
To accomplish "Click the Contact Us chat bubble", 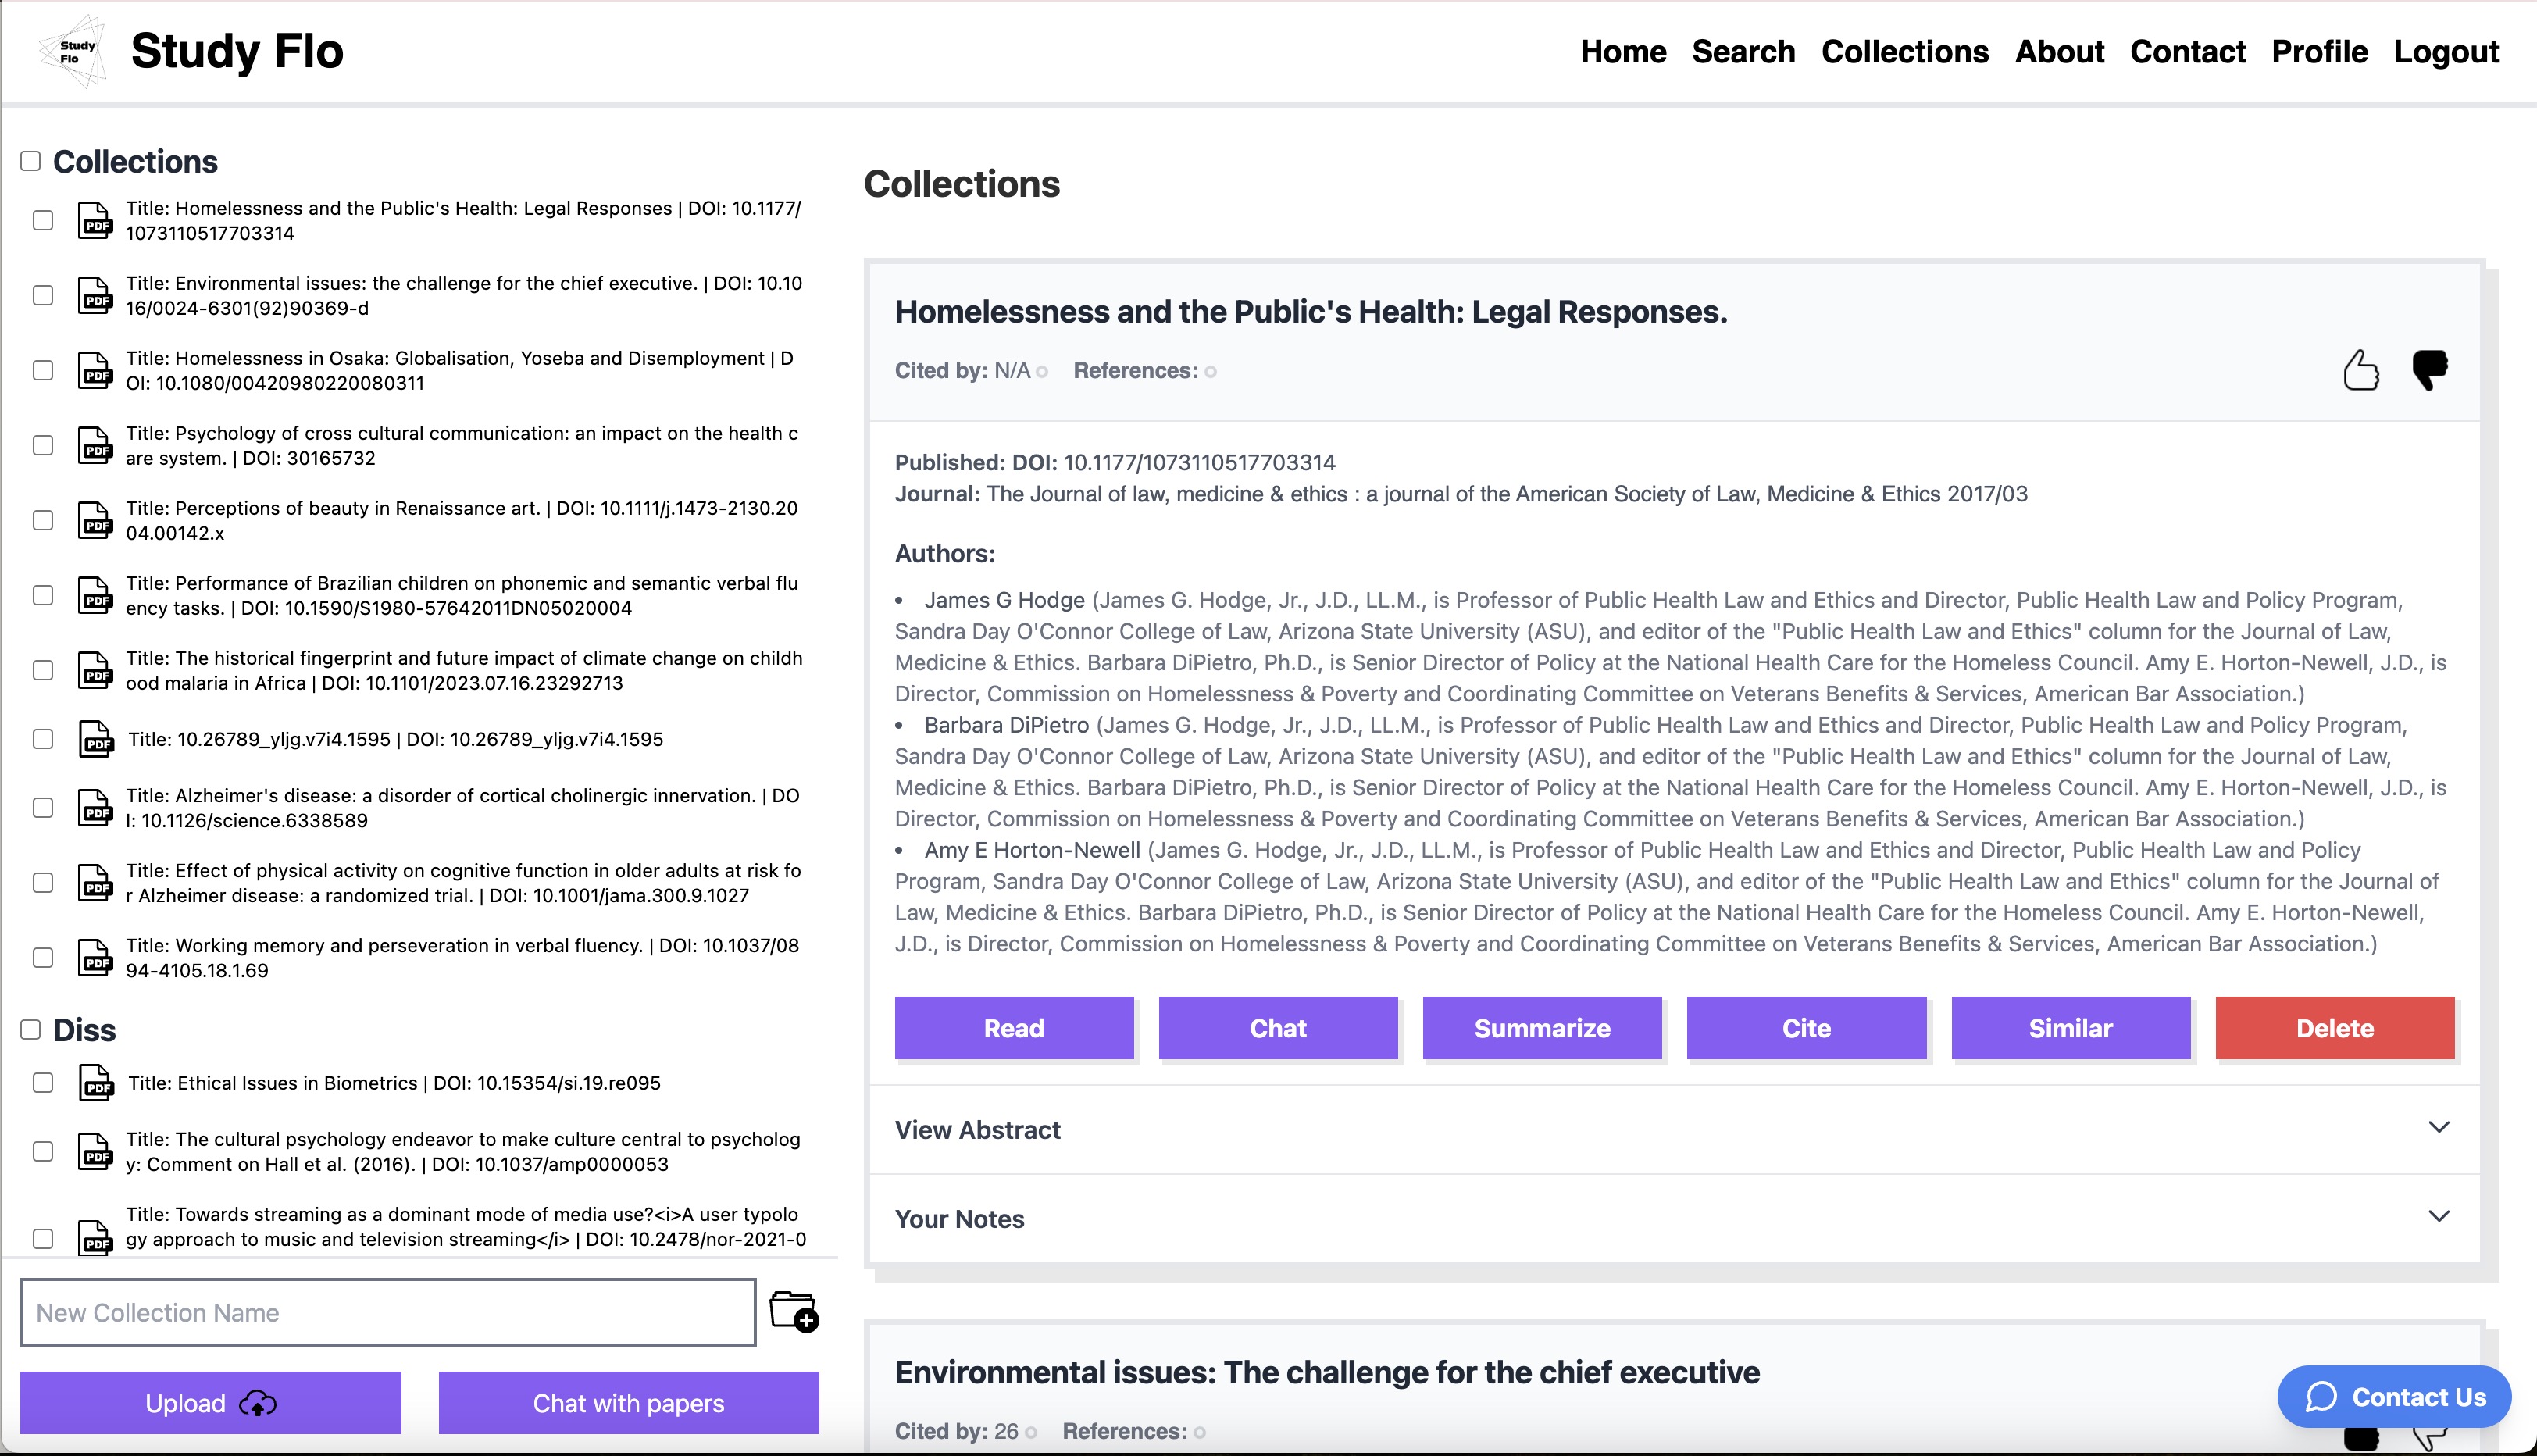I will pos(2394,1397).
